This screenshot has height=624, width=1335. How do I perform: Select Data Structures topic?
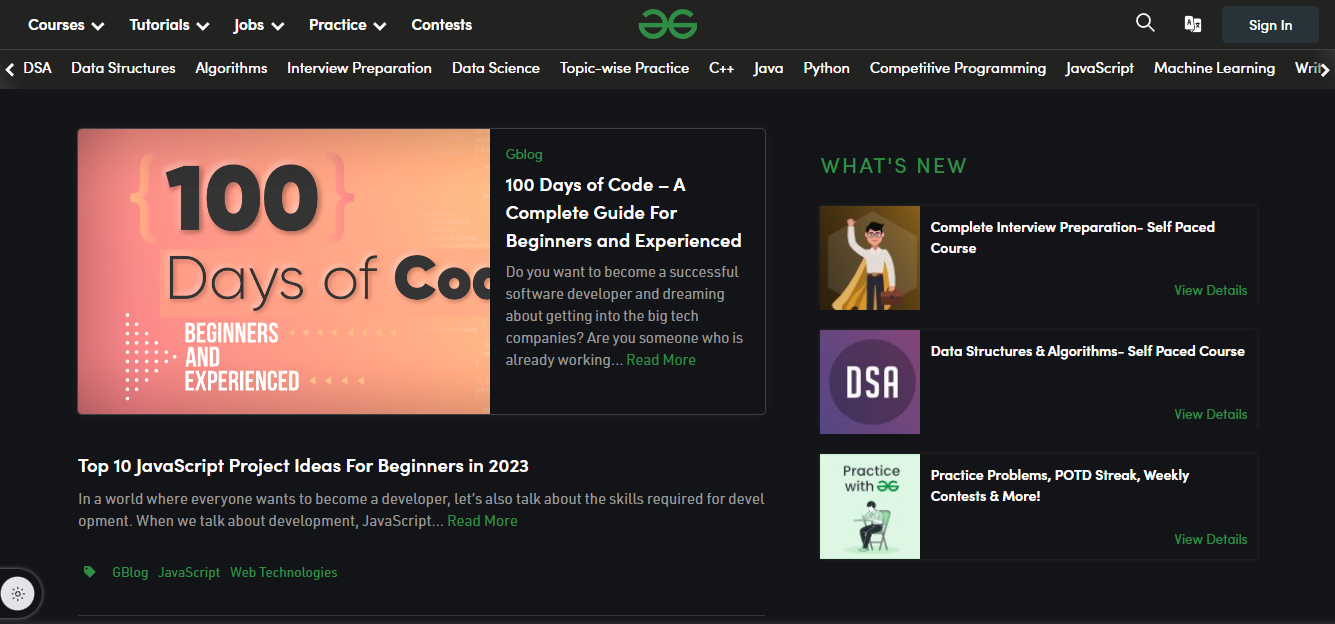[x=123, y=68]
